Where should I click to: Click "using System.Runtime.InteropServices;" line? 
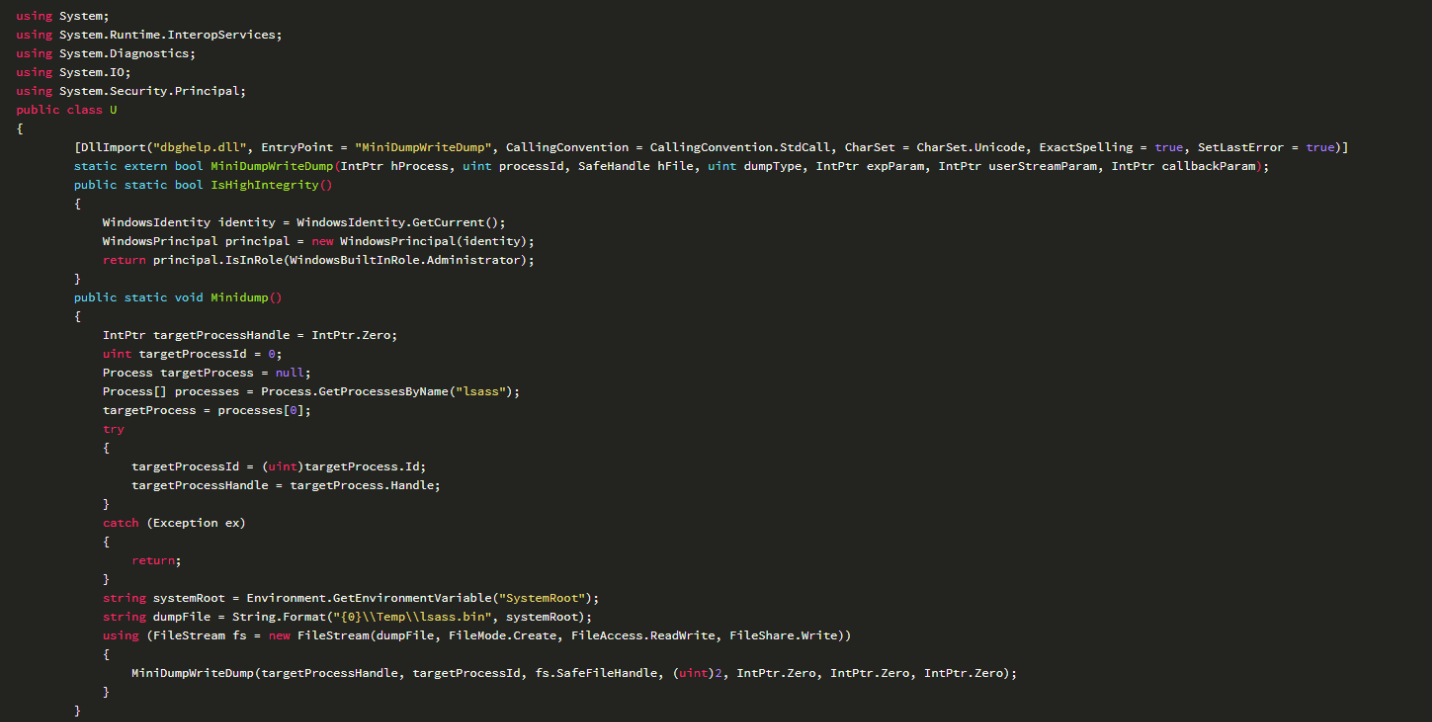pos(149,34)
